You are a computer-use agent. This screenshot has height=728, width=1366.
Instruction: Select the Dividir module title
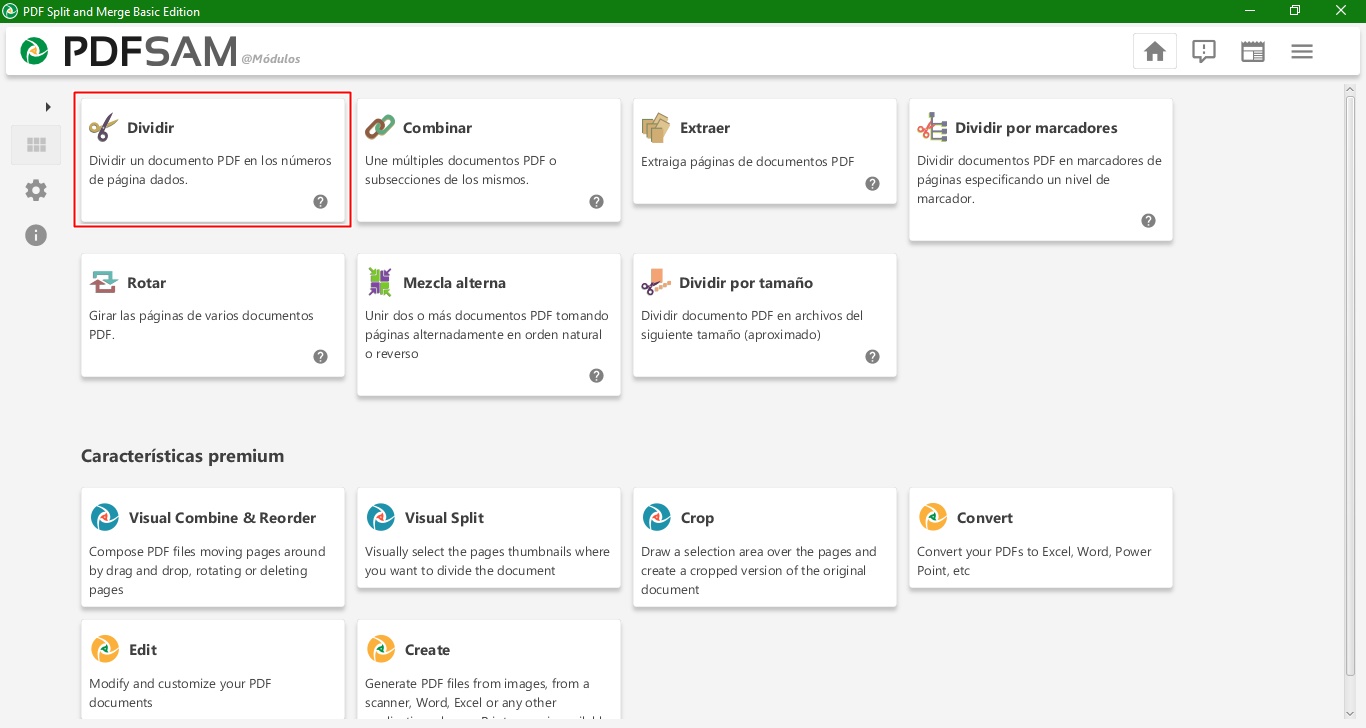tap(150, 128)
